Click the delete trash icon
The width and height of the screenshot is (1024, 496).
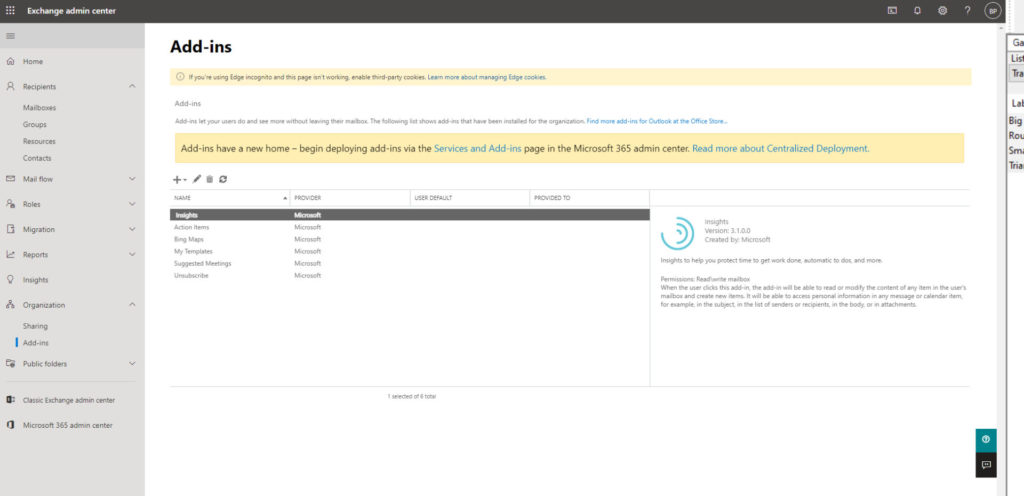[210, 179]
